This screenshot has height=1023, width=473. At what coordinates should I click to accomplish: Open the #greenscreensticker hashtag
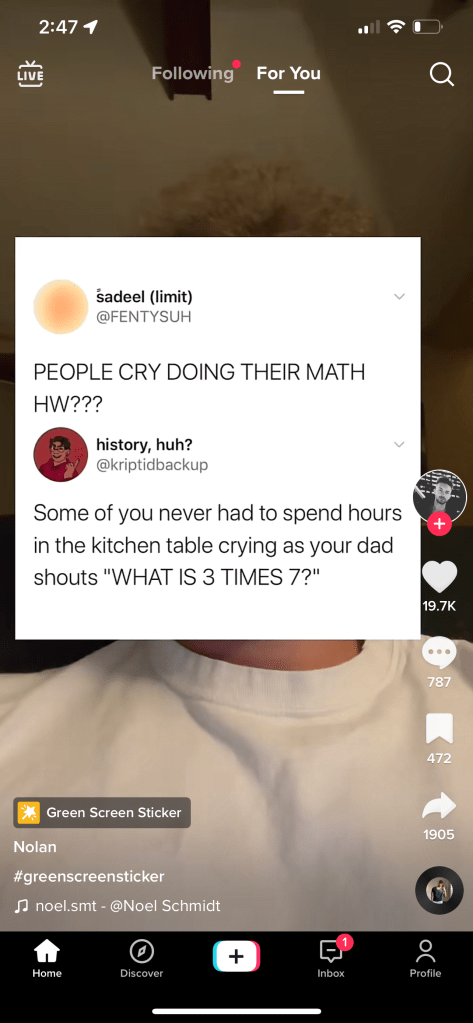(x=89, y=876)
